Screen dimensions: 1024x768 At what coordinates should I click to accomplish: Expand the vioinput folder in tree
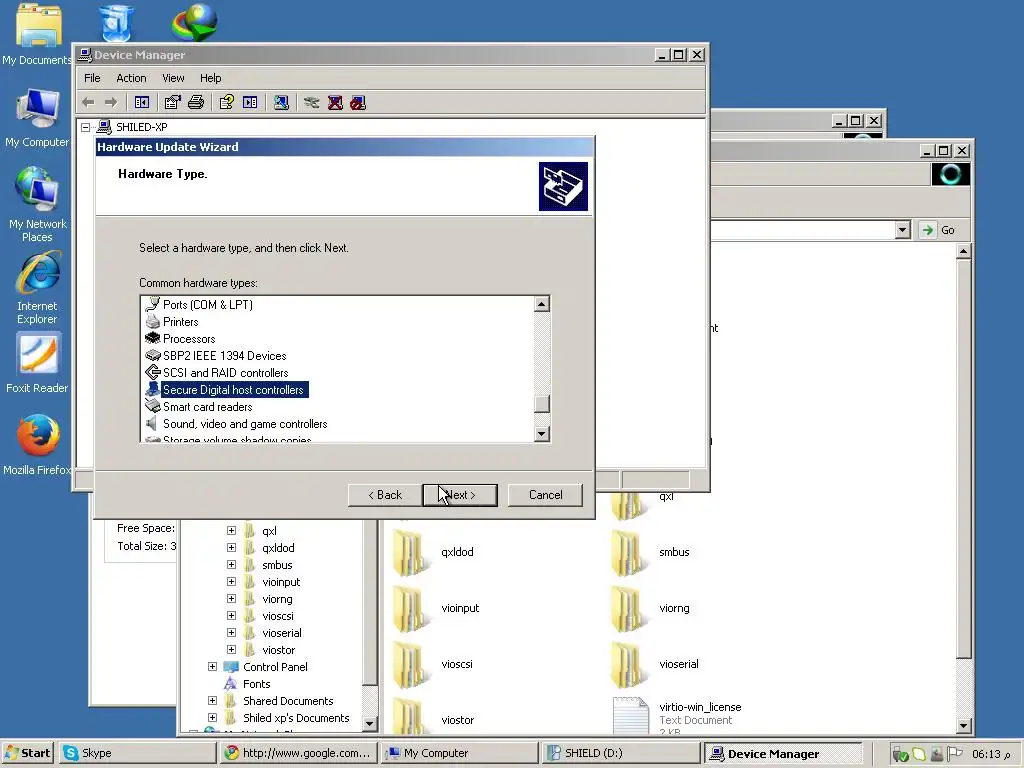[x=231, y=582]
